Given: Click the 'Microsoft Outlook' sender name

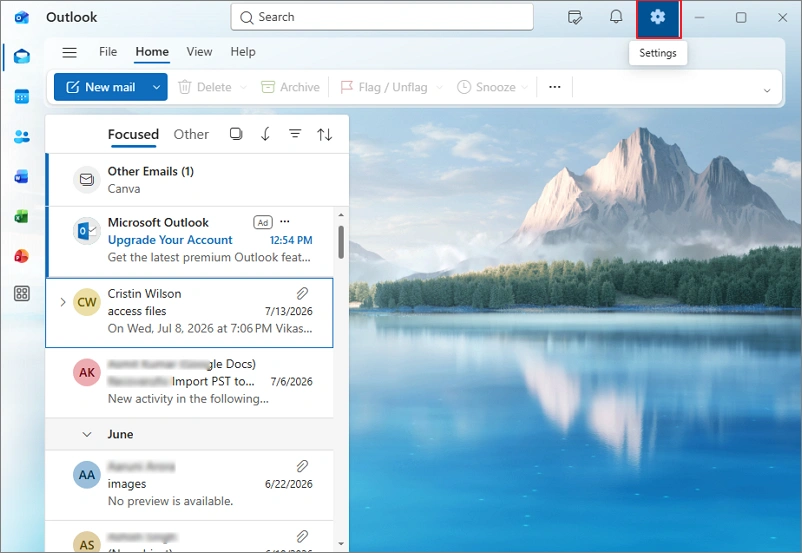Looking at the screenshot, I should click(158, 223).
